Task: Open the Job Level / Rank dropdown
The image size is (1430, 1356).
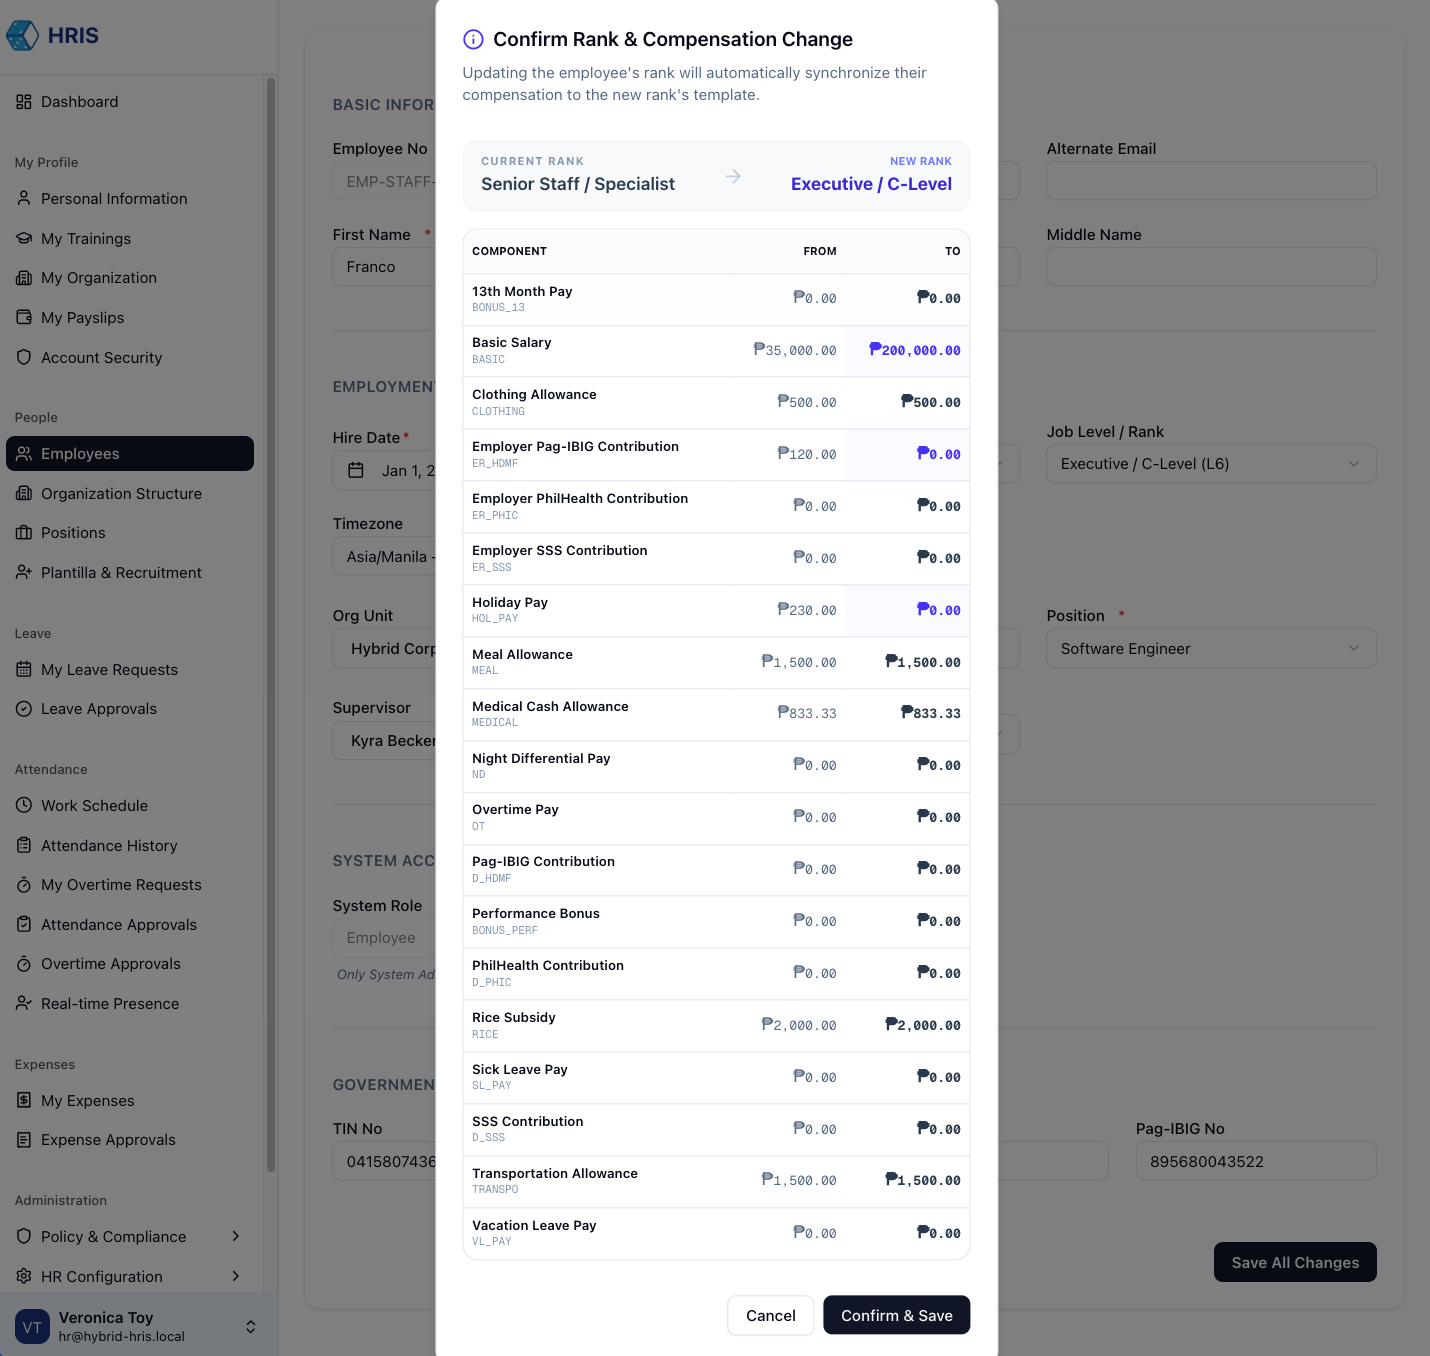Action: pos(1210,463)
